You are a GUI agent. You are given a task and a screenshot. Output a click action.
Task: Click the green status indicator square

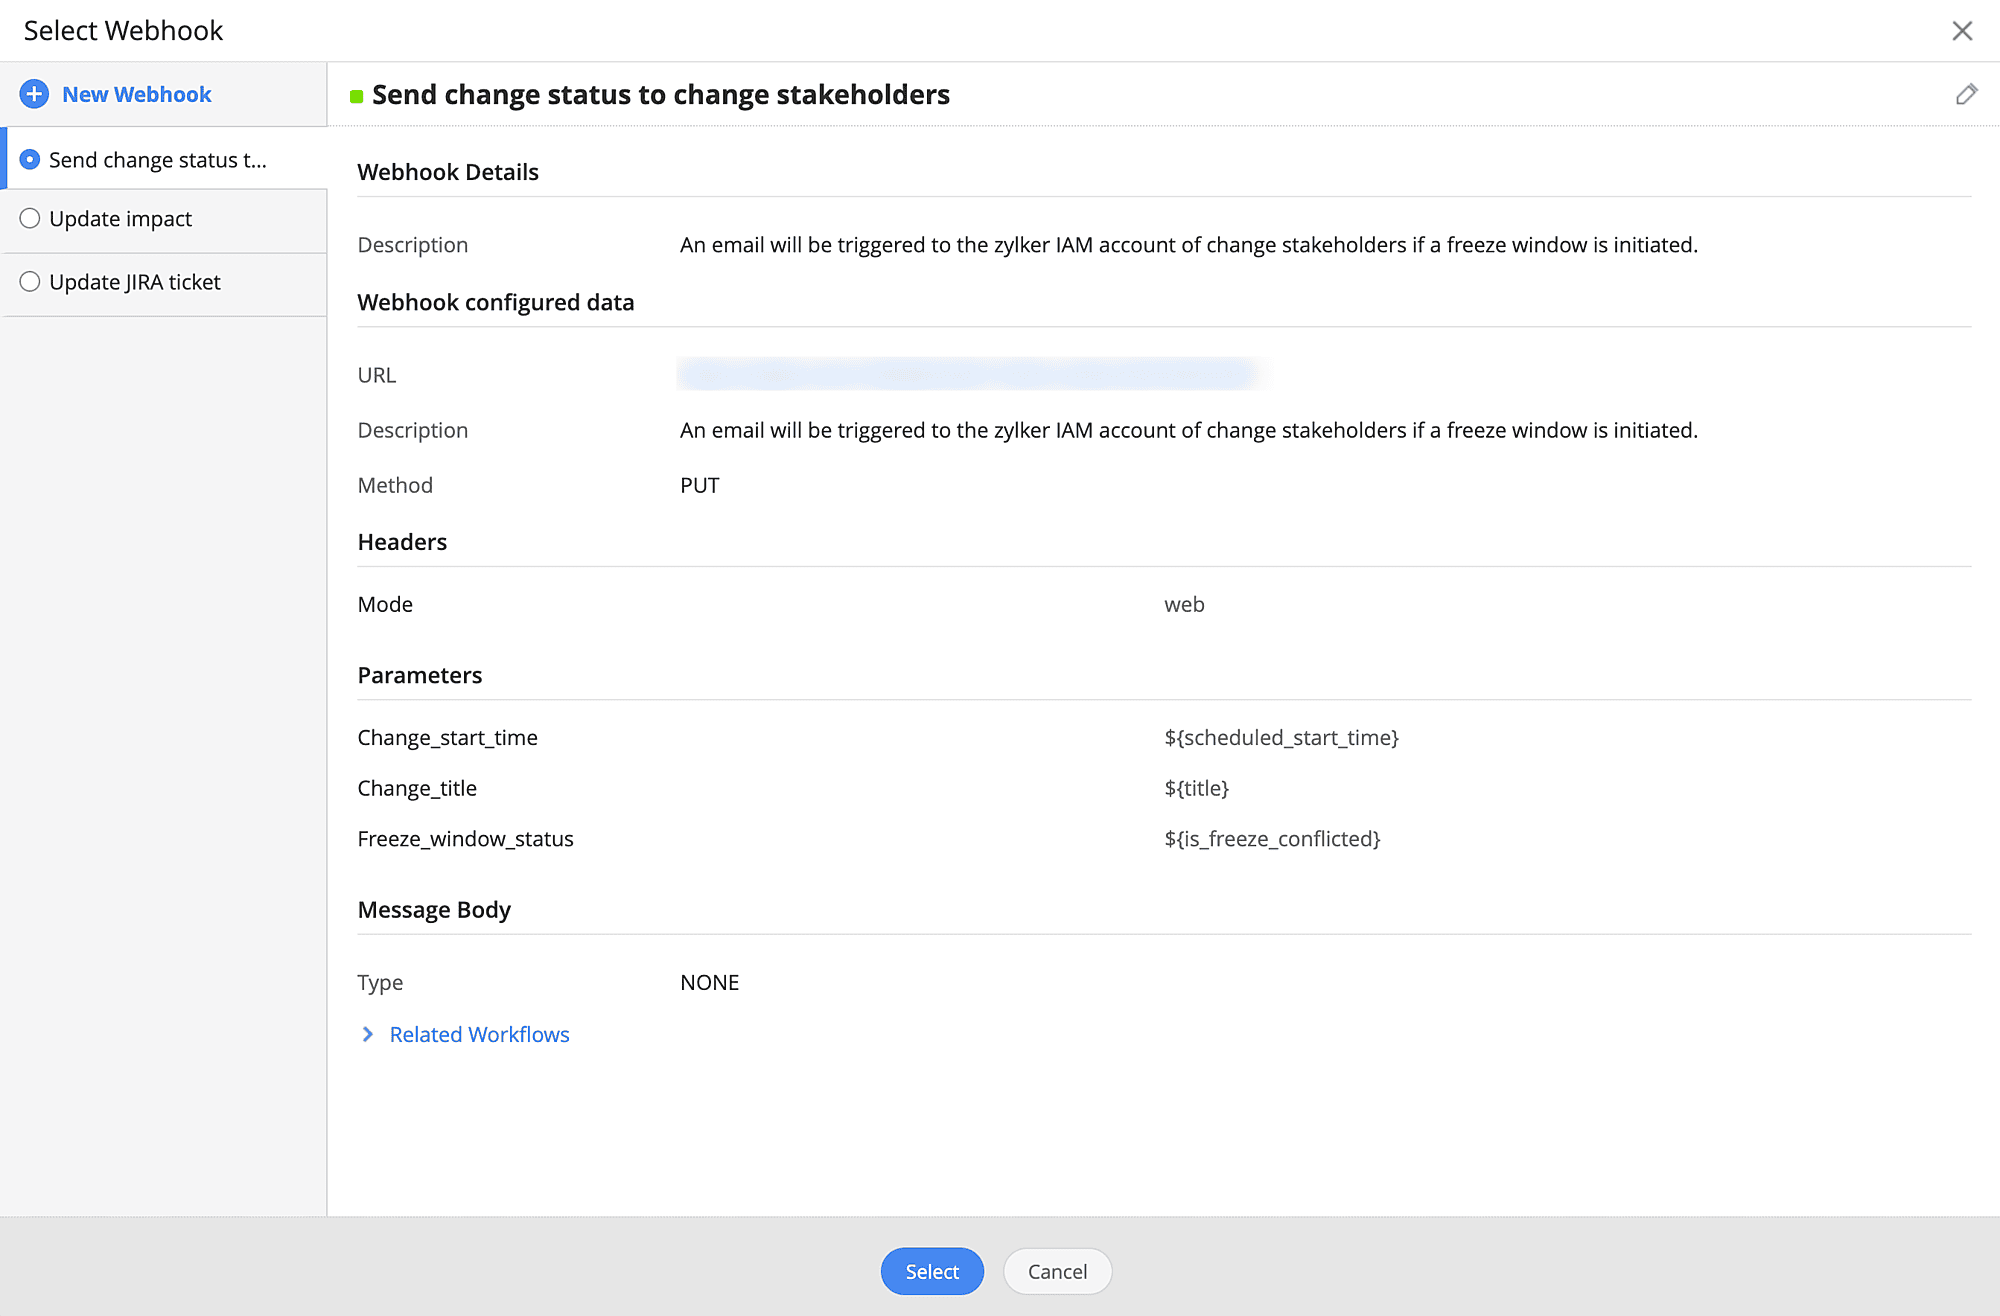click(x=356, y=96)
